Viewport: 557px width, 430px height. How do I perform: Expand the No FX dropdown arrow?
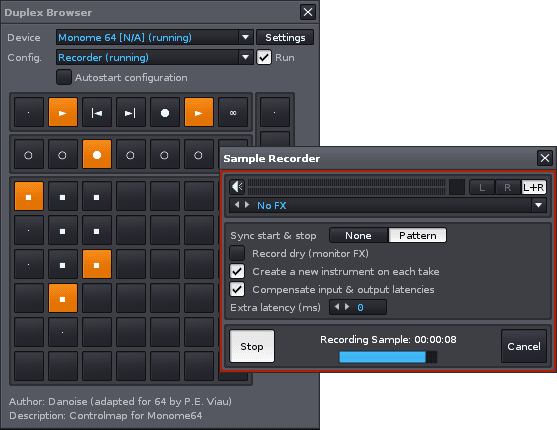(x=539, y=205)
